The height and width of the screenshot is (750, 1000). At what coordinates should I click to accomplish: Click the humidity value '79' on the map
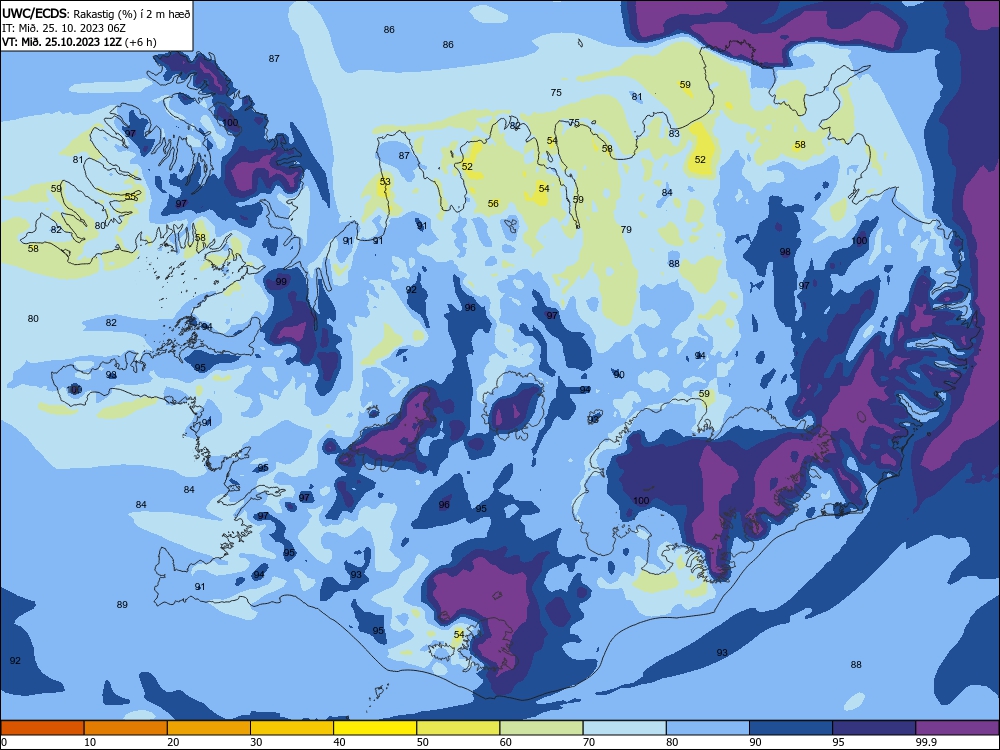[x=626, y=230]
